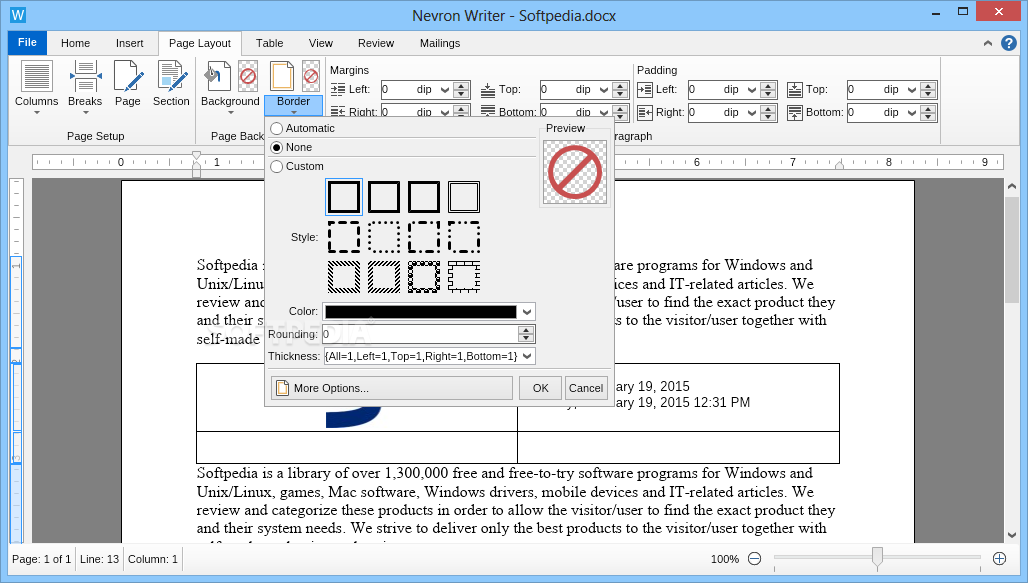
Task: Switch to the Mailings tab
Action: 440,43
